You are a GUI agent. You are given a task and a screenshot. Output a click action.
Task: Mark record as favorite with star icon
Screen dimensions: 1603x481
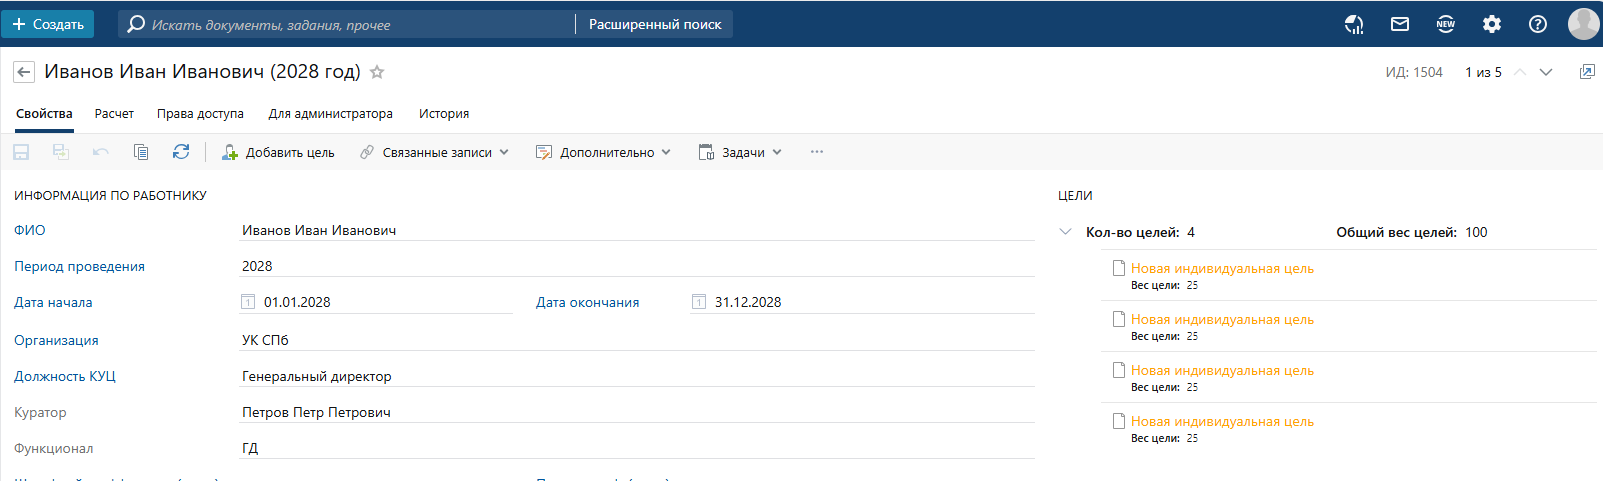click(x=377, y=72)
